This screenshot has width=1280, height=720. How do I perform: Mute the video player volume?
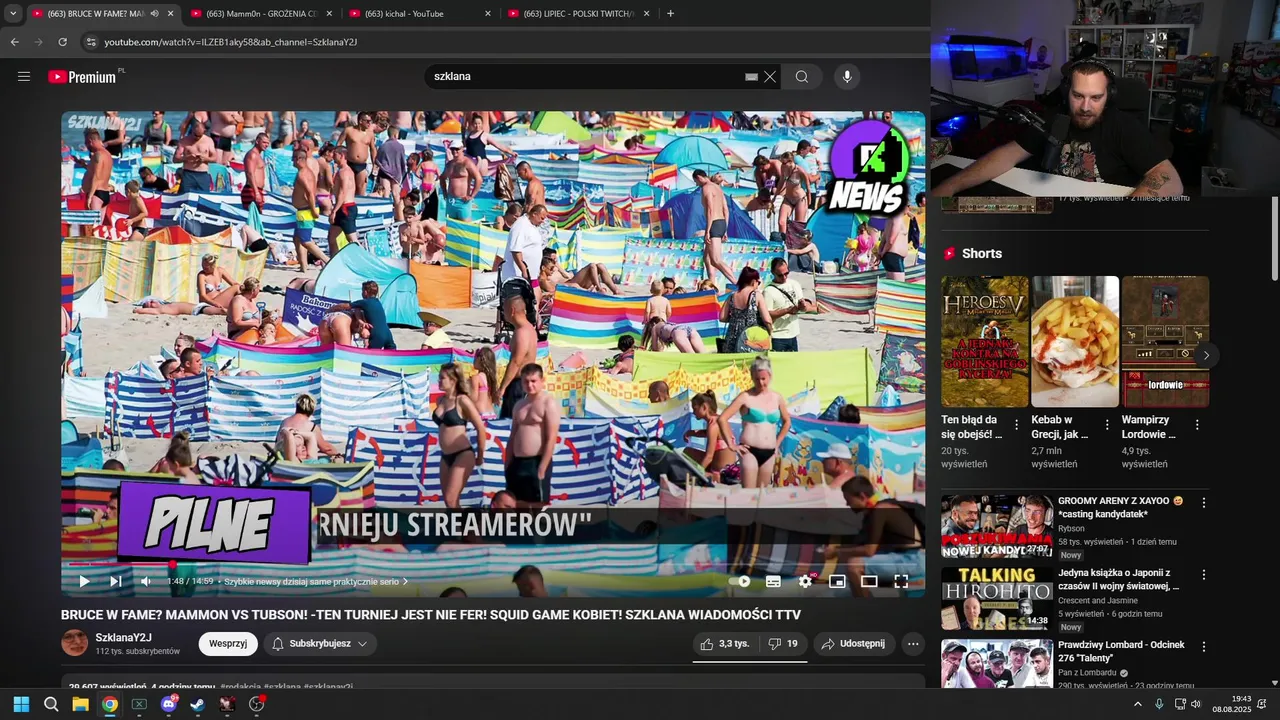146,581
